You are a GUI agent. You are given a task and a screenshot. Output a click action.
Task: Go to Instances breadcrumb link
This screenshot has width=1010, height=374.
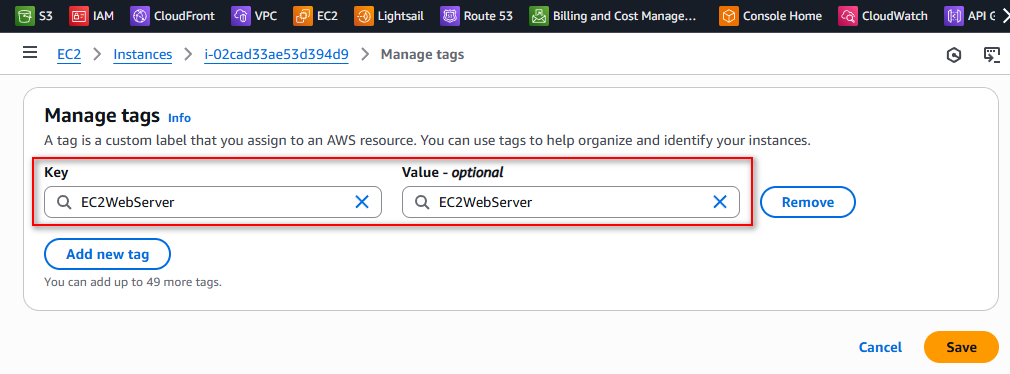tap(143, 55)
